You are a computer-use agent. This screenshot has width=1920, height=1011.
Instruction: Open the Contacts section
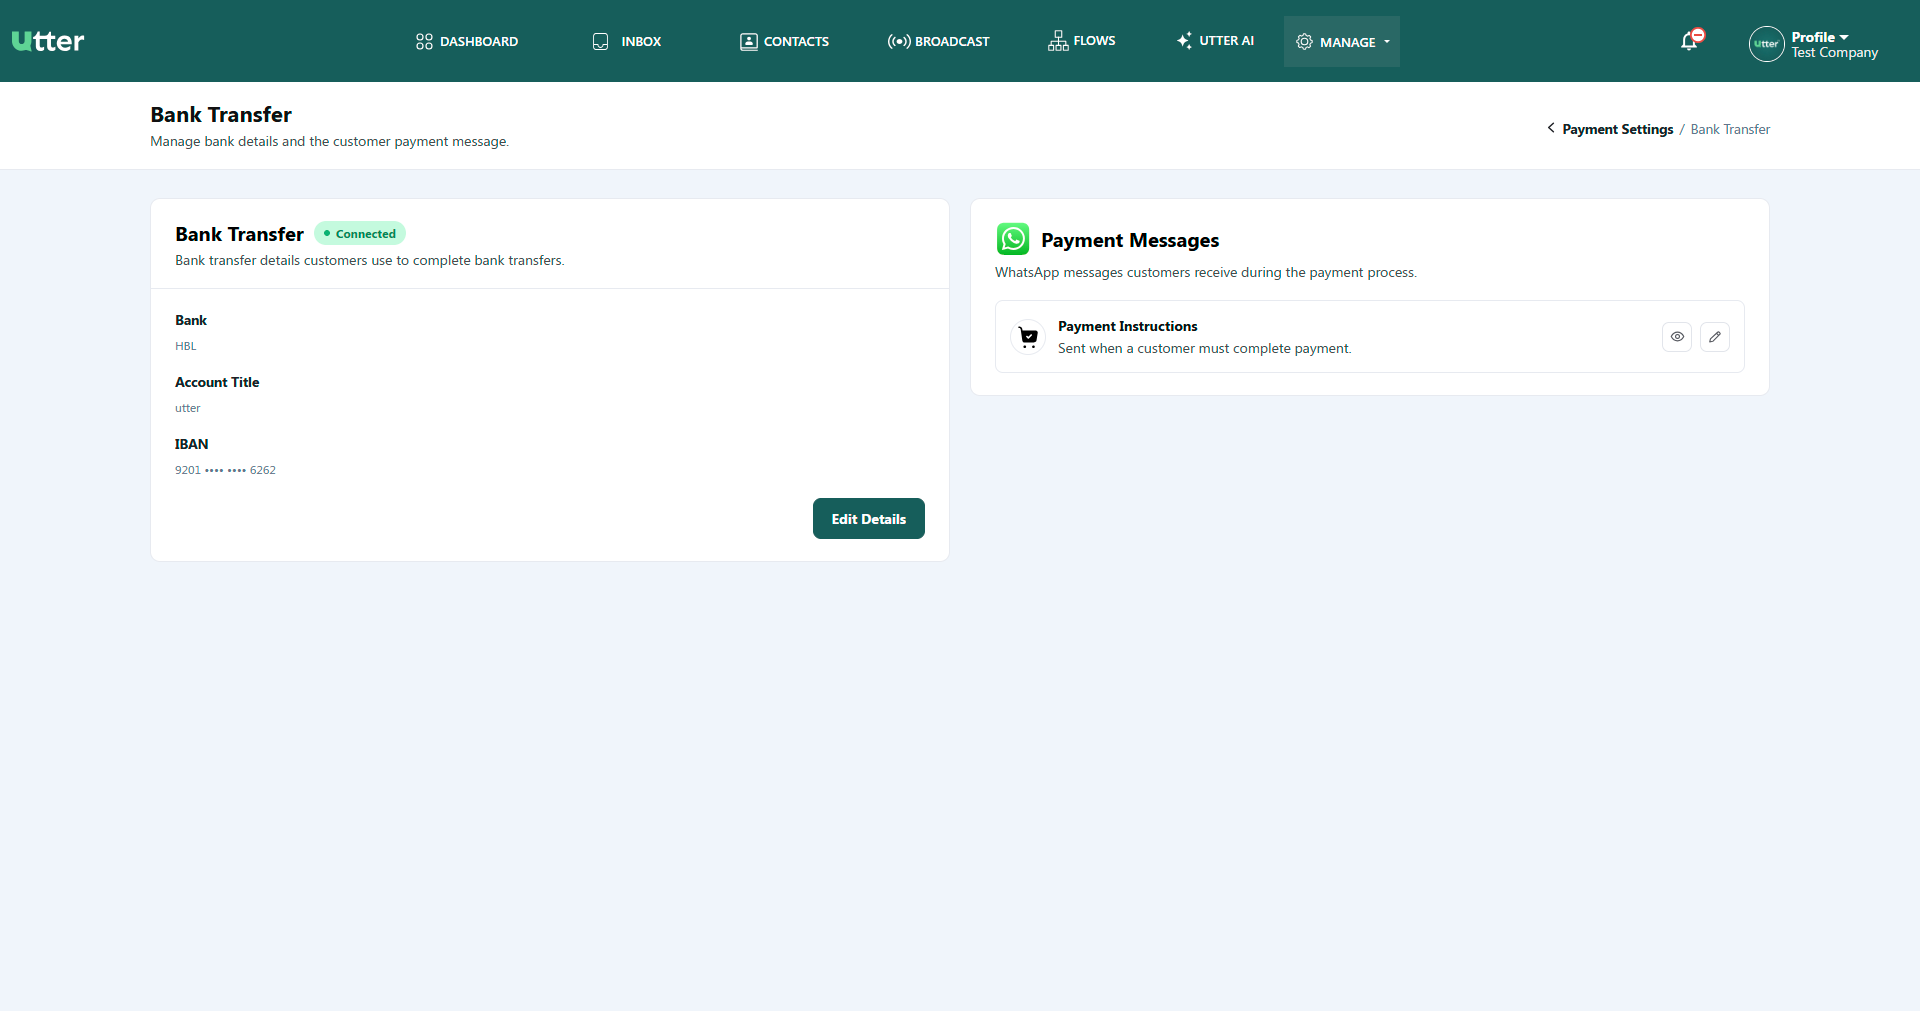click(784, 41)
